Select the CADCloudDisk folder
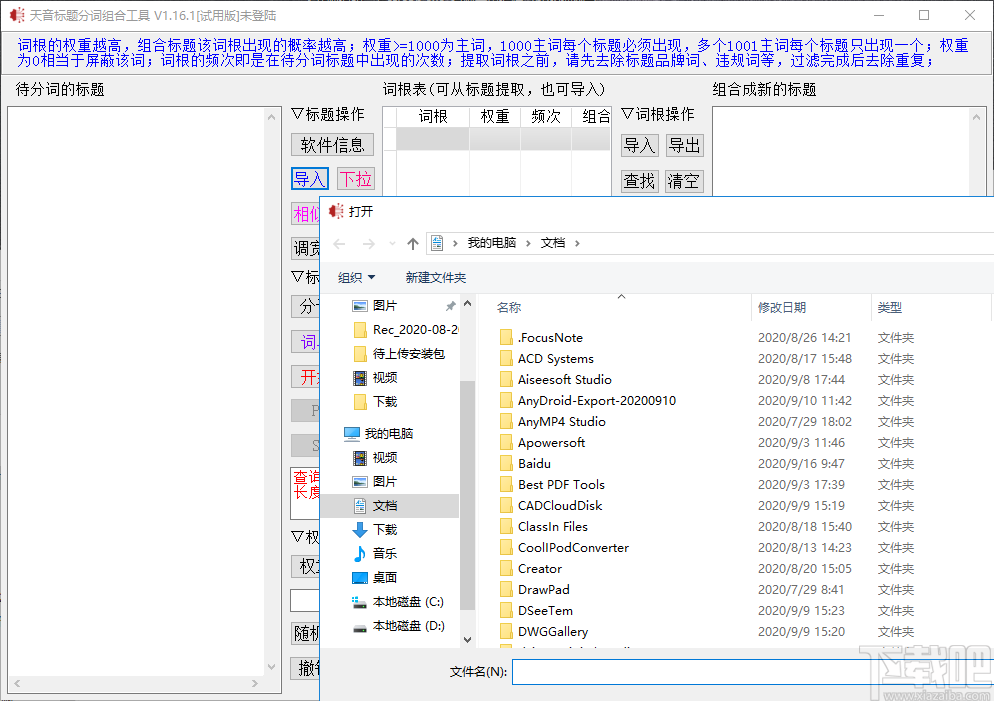The height and width of the screenshot is (701, 994). [560, 505]
